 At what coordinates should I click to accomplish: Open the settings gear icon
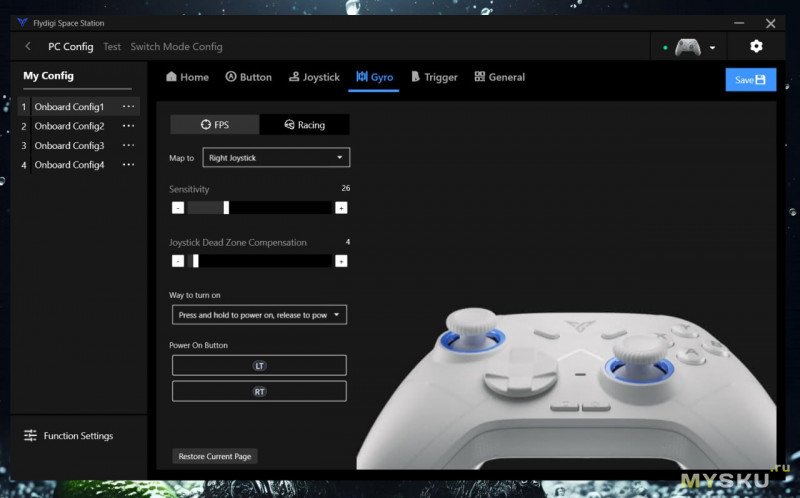(756, 46)
